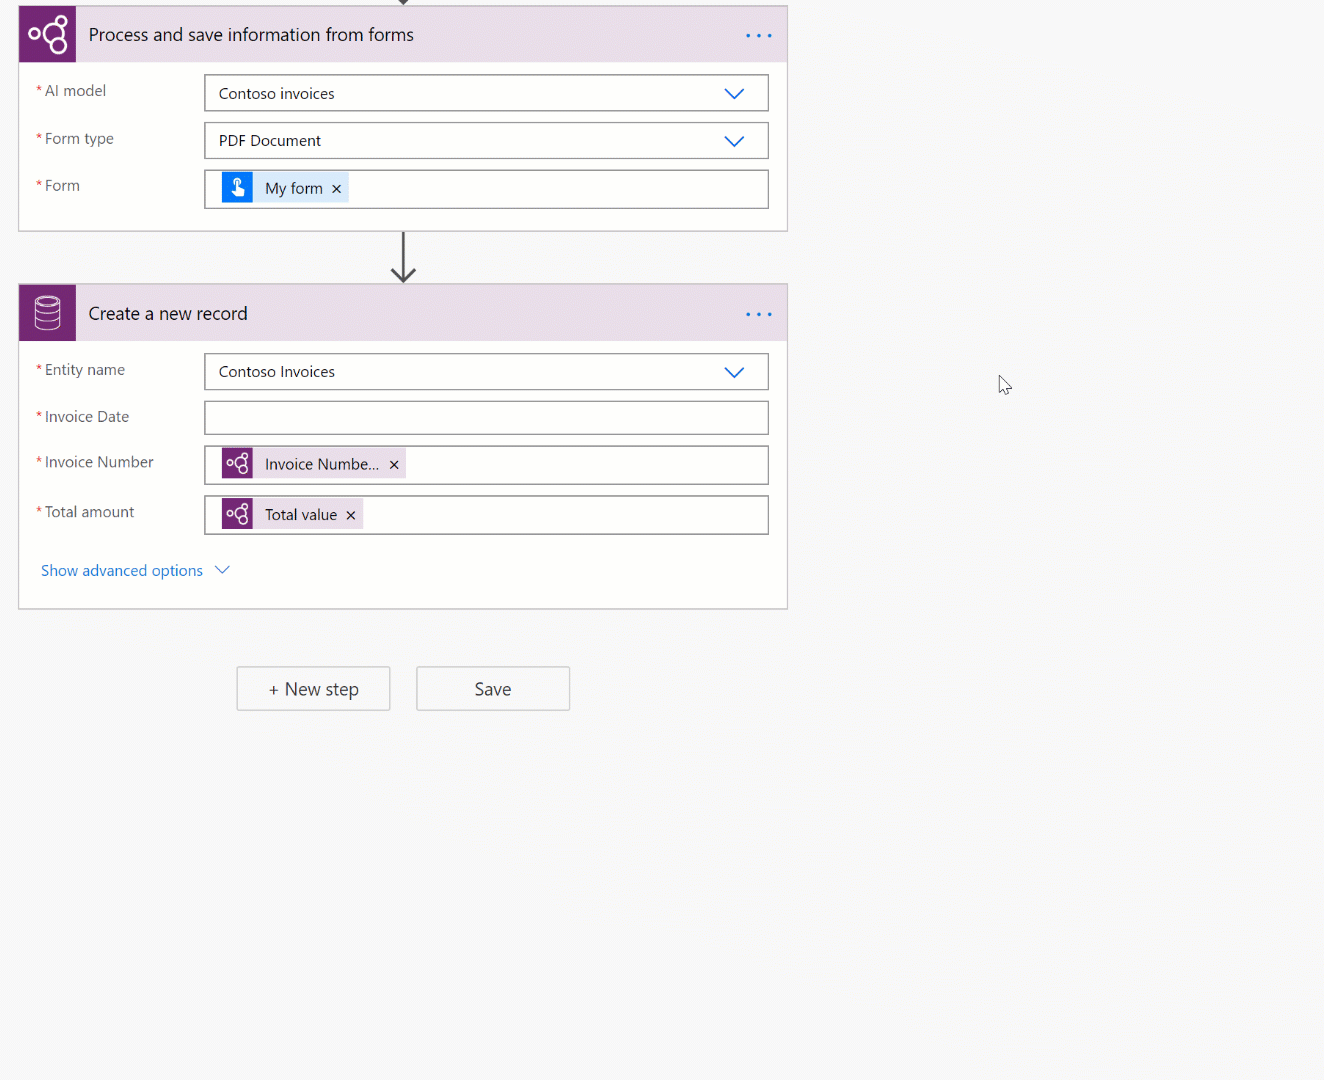Remove the Invoice Number token
This screenshot has width=1324, height=1080.
pos(394,464)
